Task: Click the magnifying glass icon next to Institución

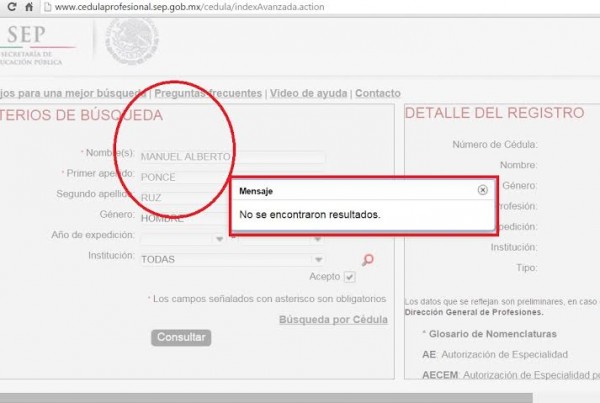Action: coord(367,260)
